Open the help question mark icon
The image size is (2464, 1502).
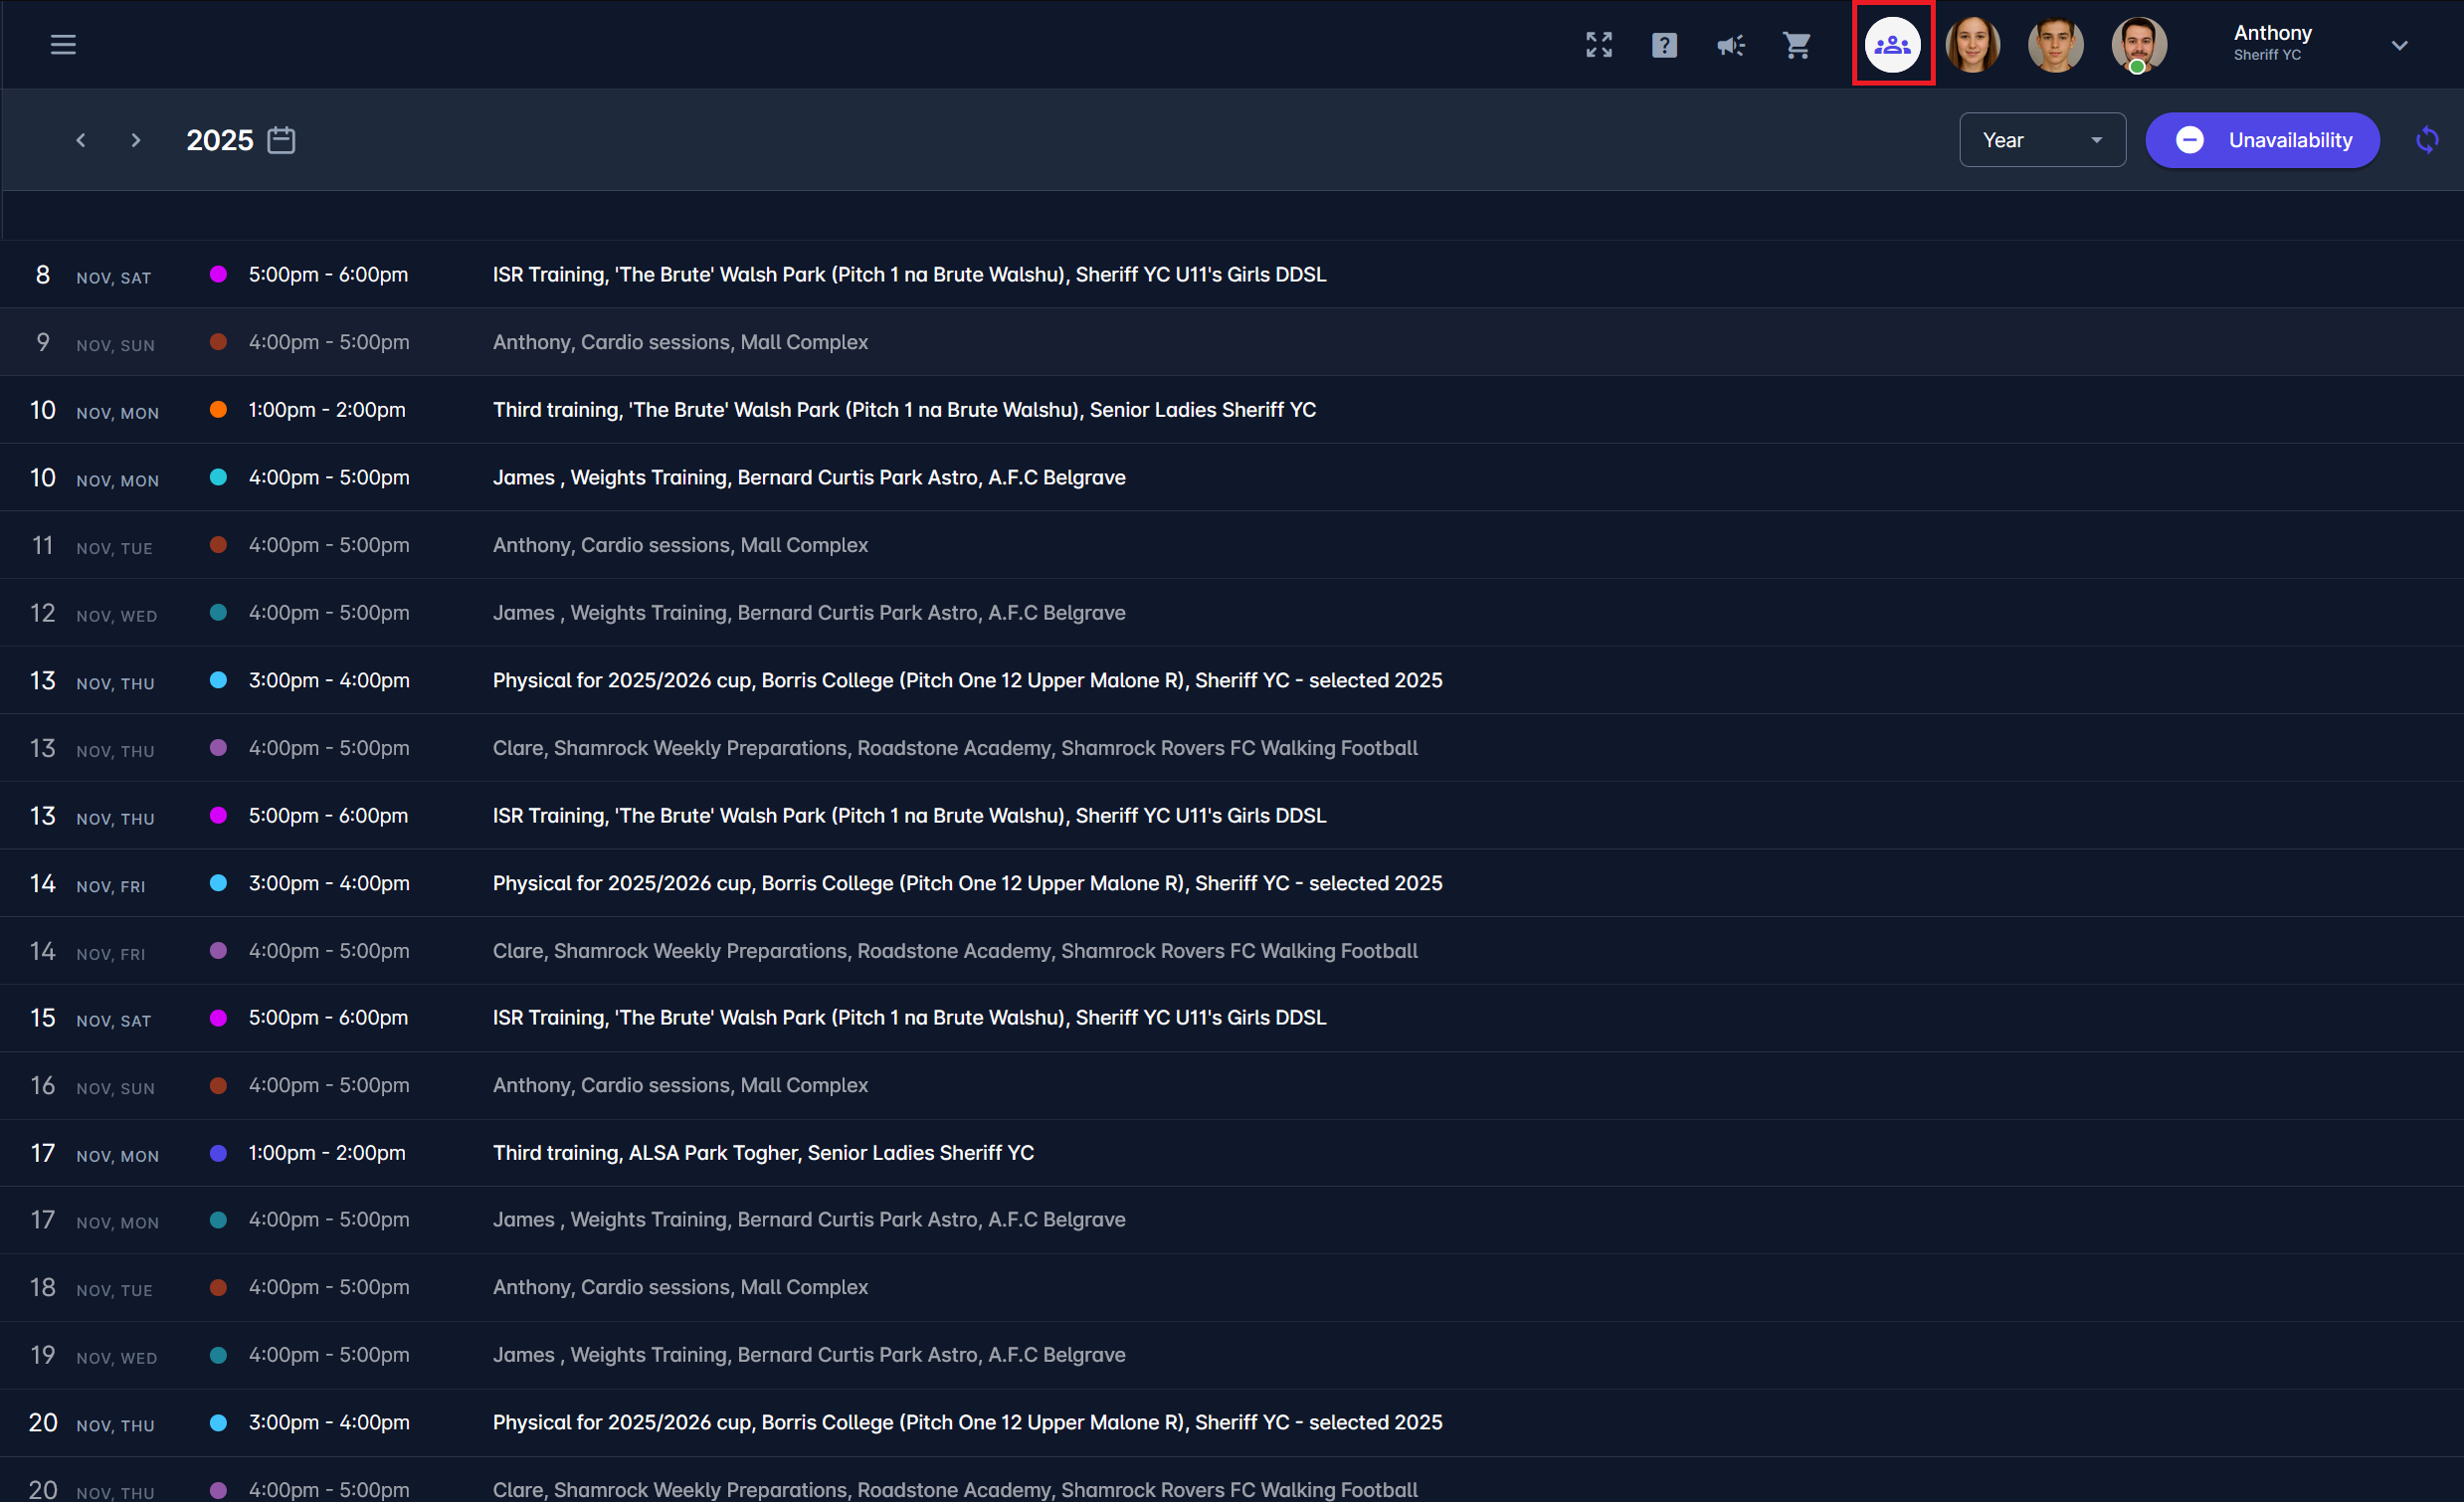[x=1664, y=45]
